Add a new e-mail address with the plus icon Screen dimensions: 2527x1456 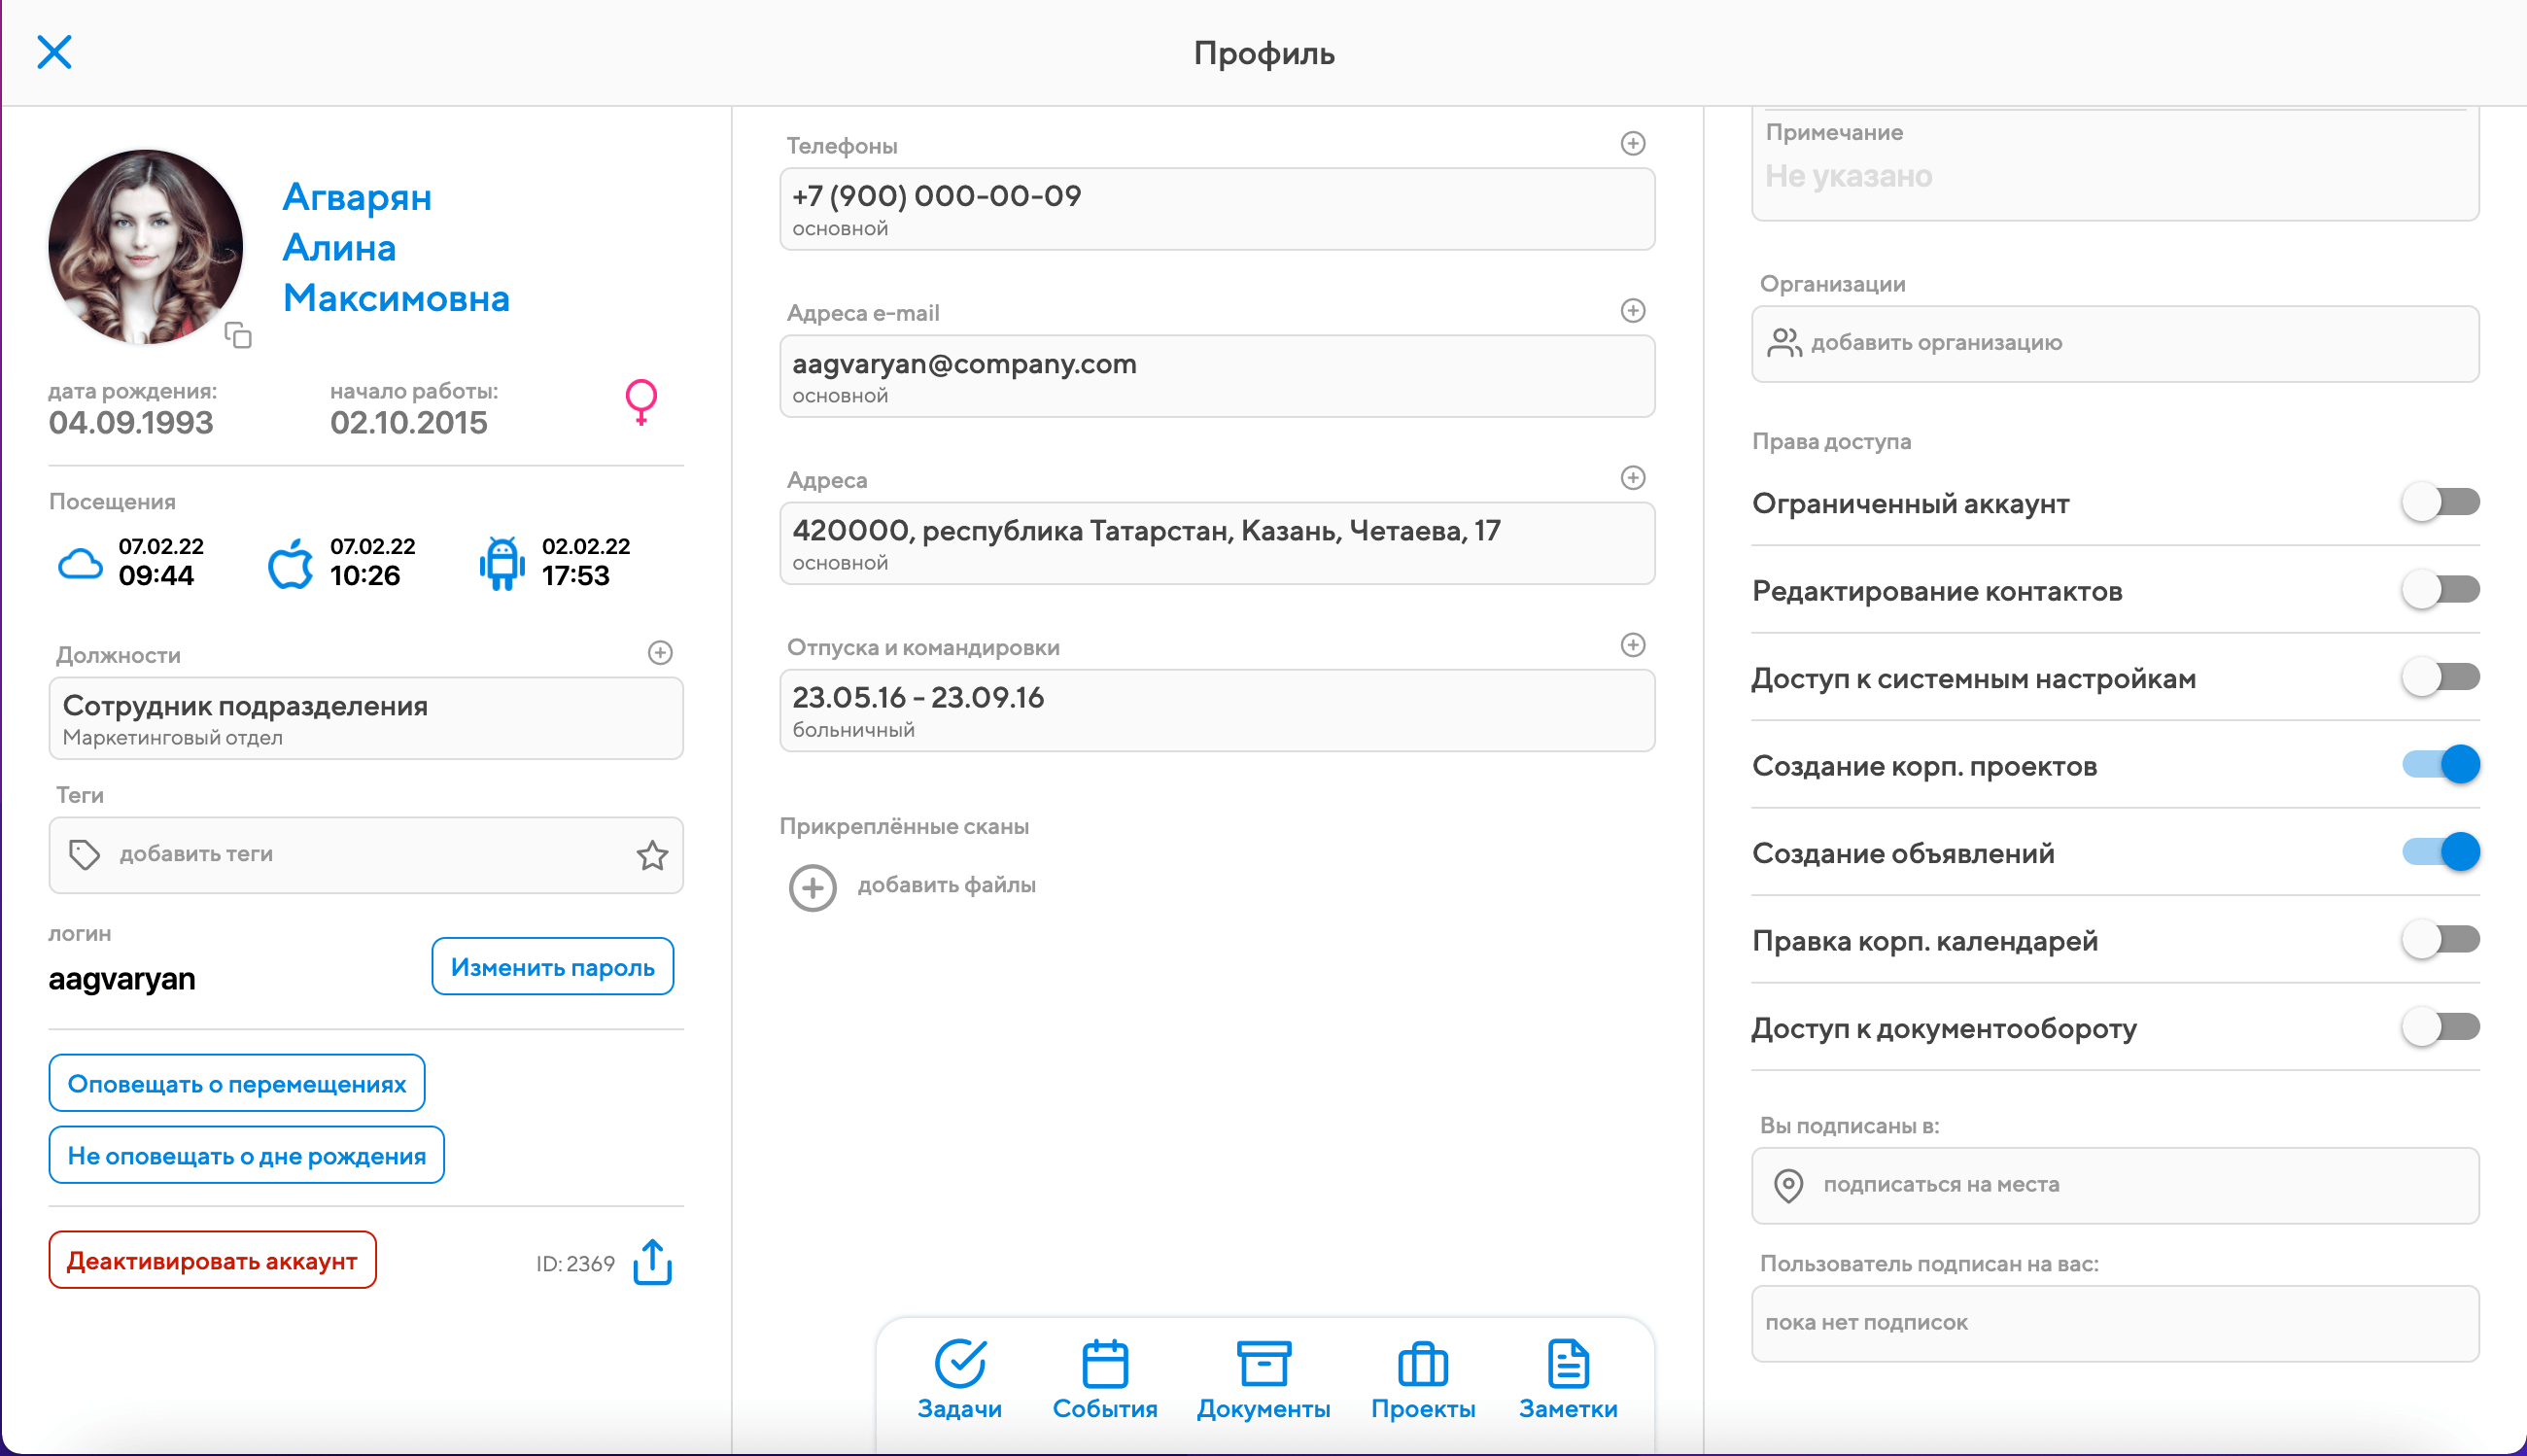coord(1632,311)
